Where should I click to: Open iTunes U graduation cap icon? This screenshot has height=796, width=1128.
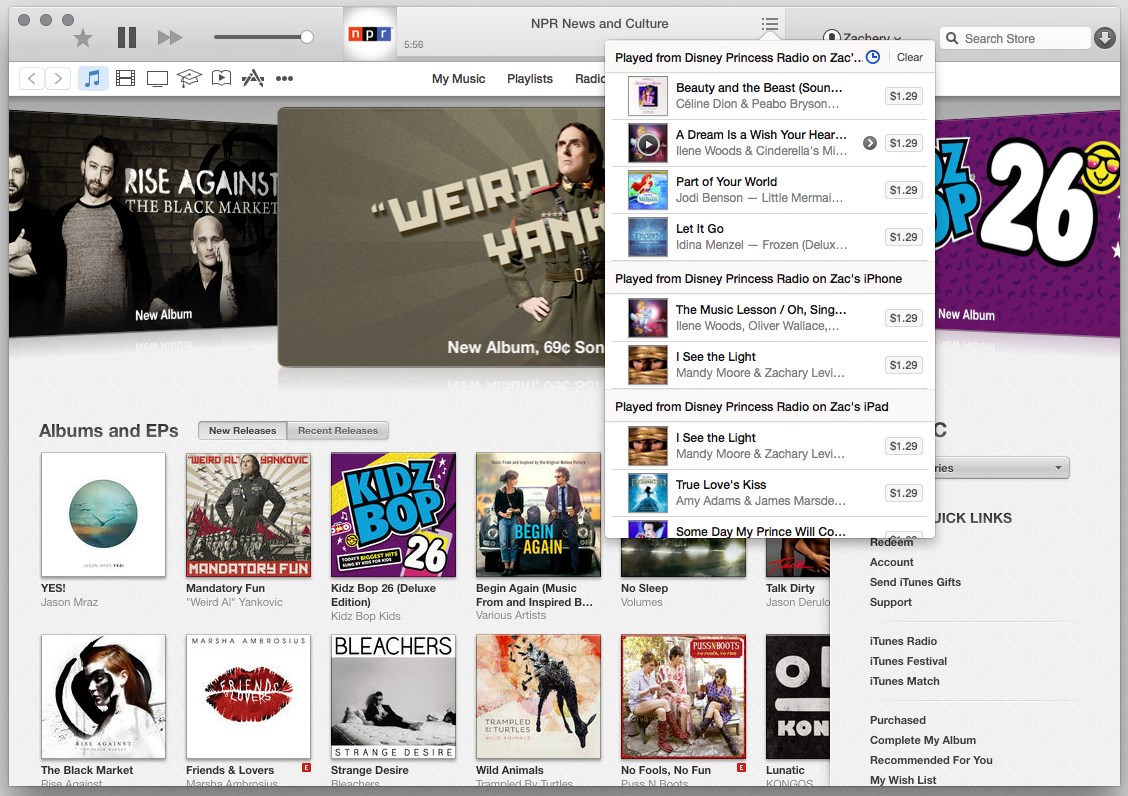pos(189,78)
